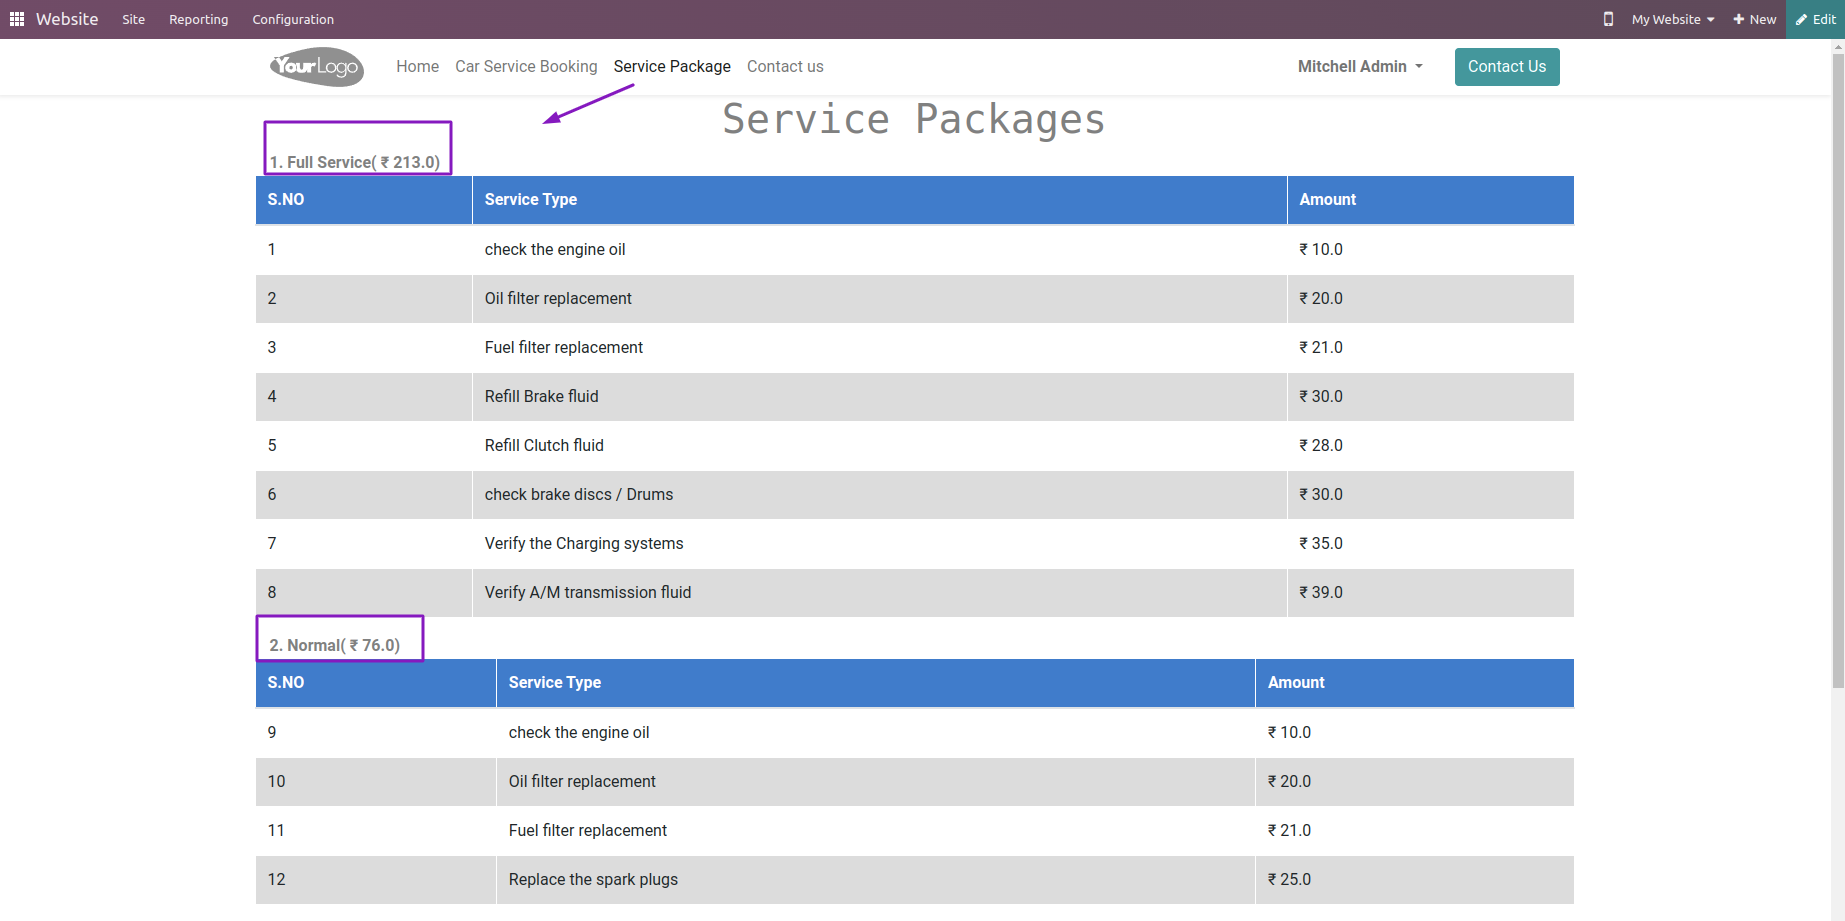Click the Website app title
This screenshot has width=1845, height=921.
point(67,19)
